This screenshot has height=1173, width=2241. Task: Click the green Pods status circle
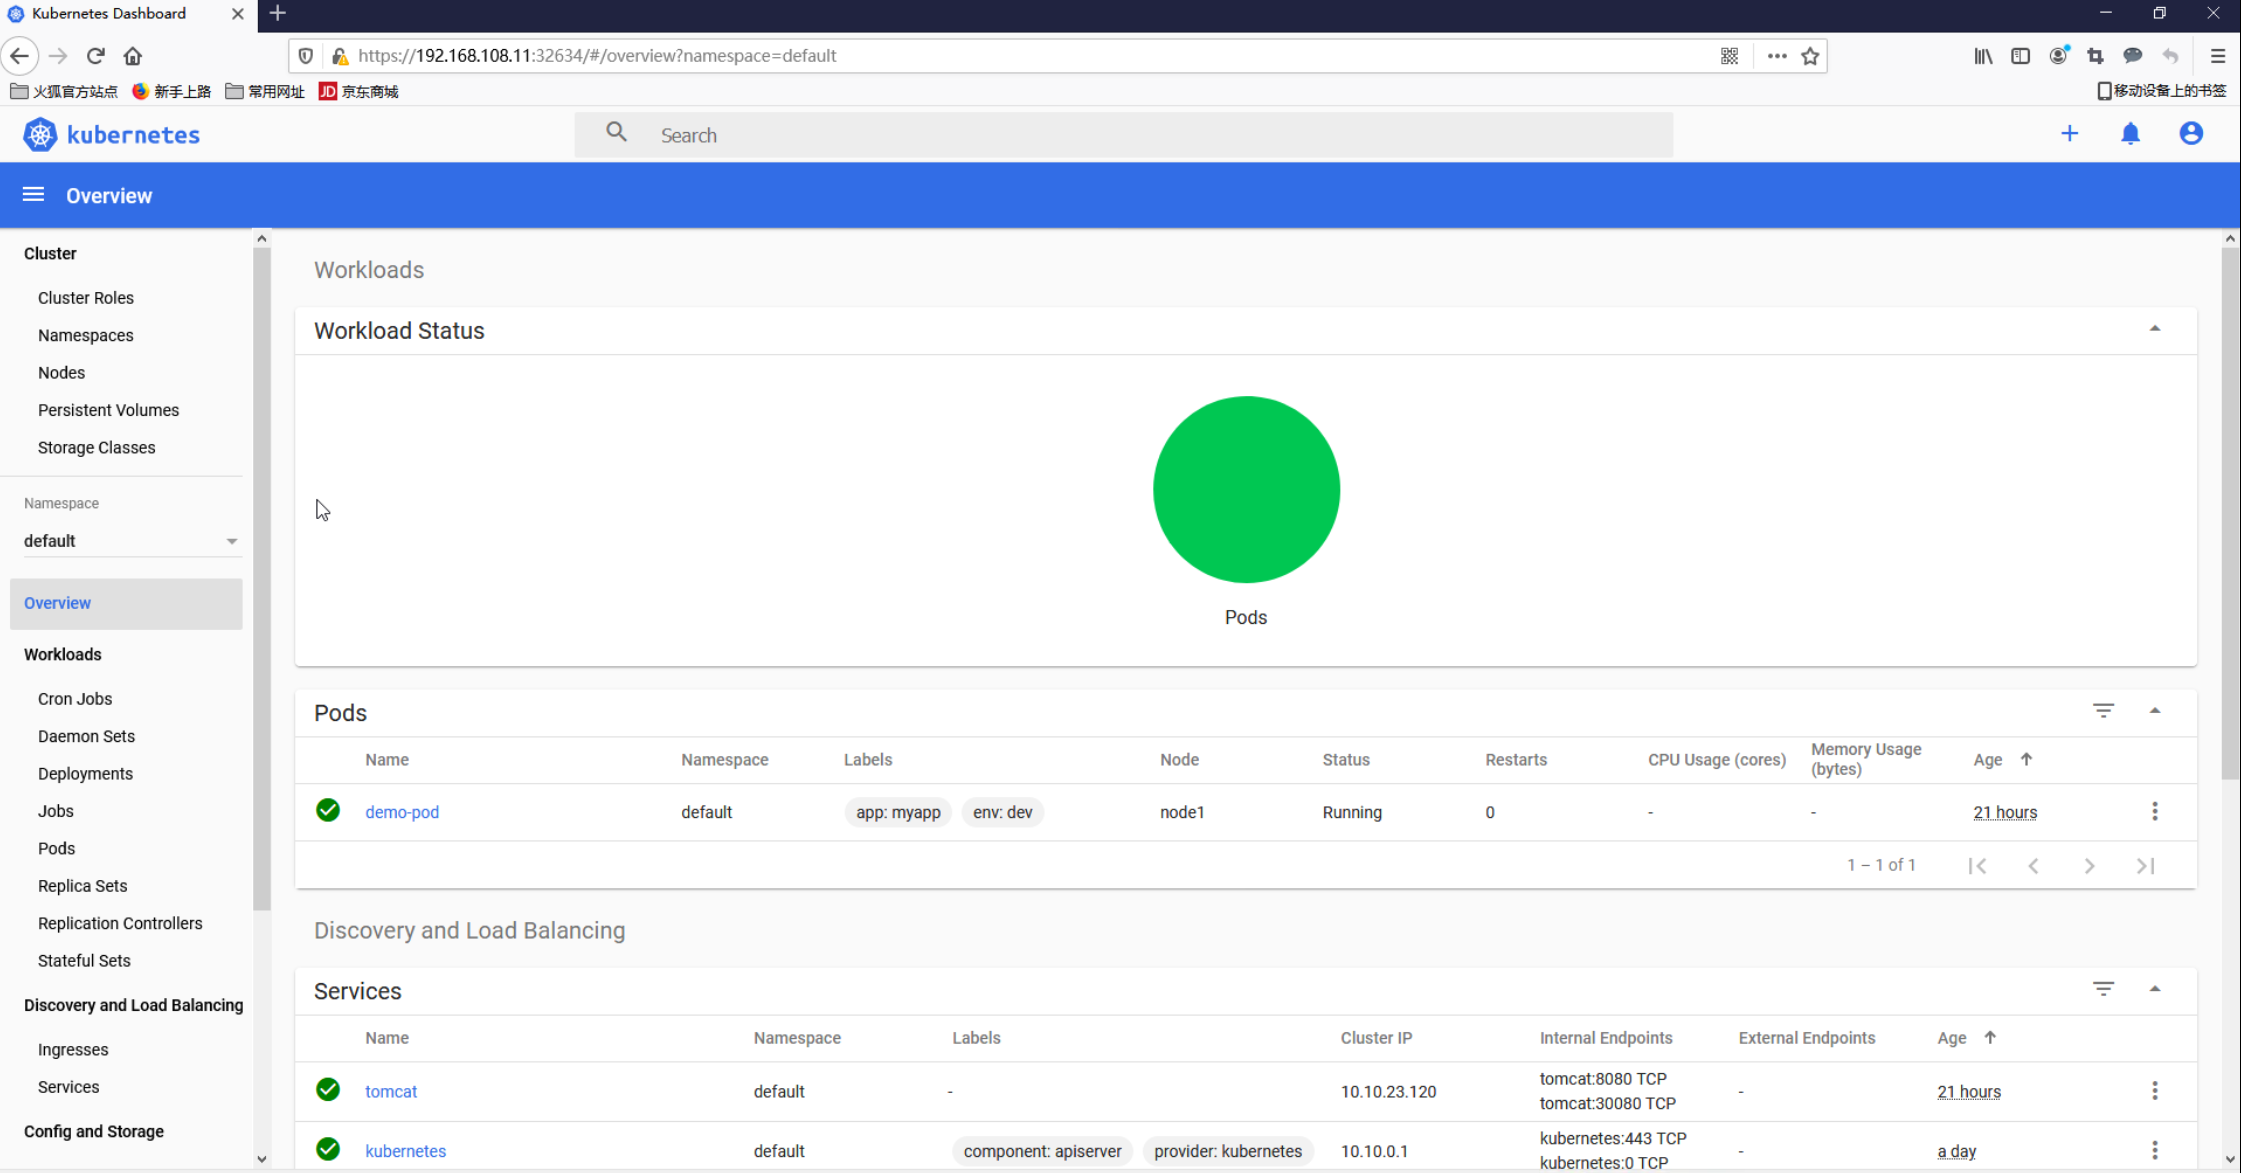point(1246,489)
